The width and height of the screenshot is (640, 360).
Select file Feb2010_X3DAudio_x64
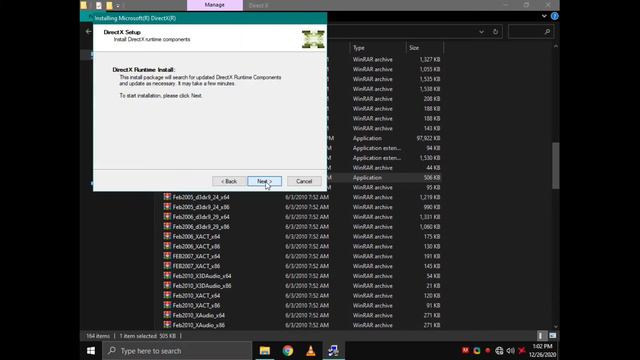pyautogui.click(x=202, y=276)
